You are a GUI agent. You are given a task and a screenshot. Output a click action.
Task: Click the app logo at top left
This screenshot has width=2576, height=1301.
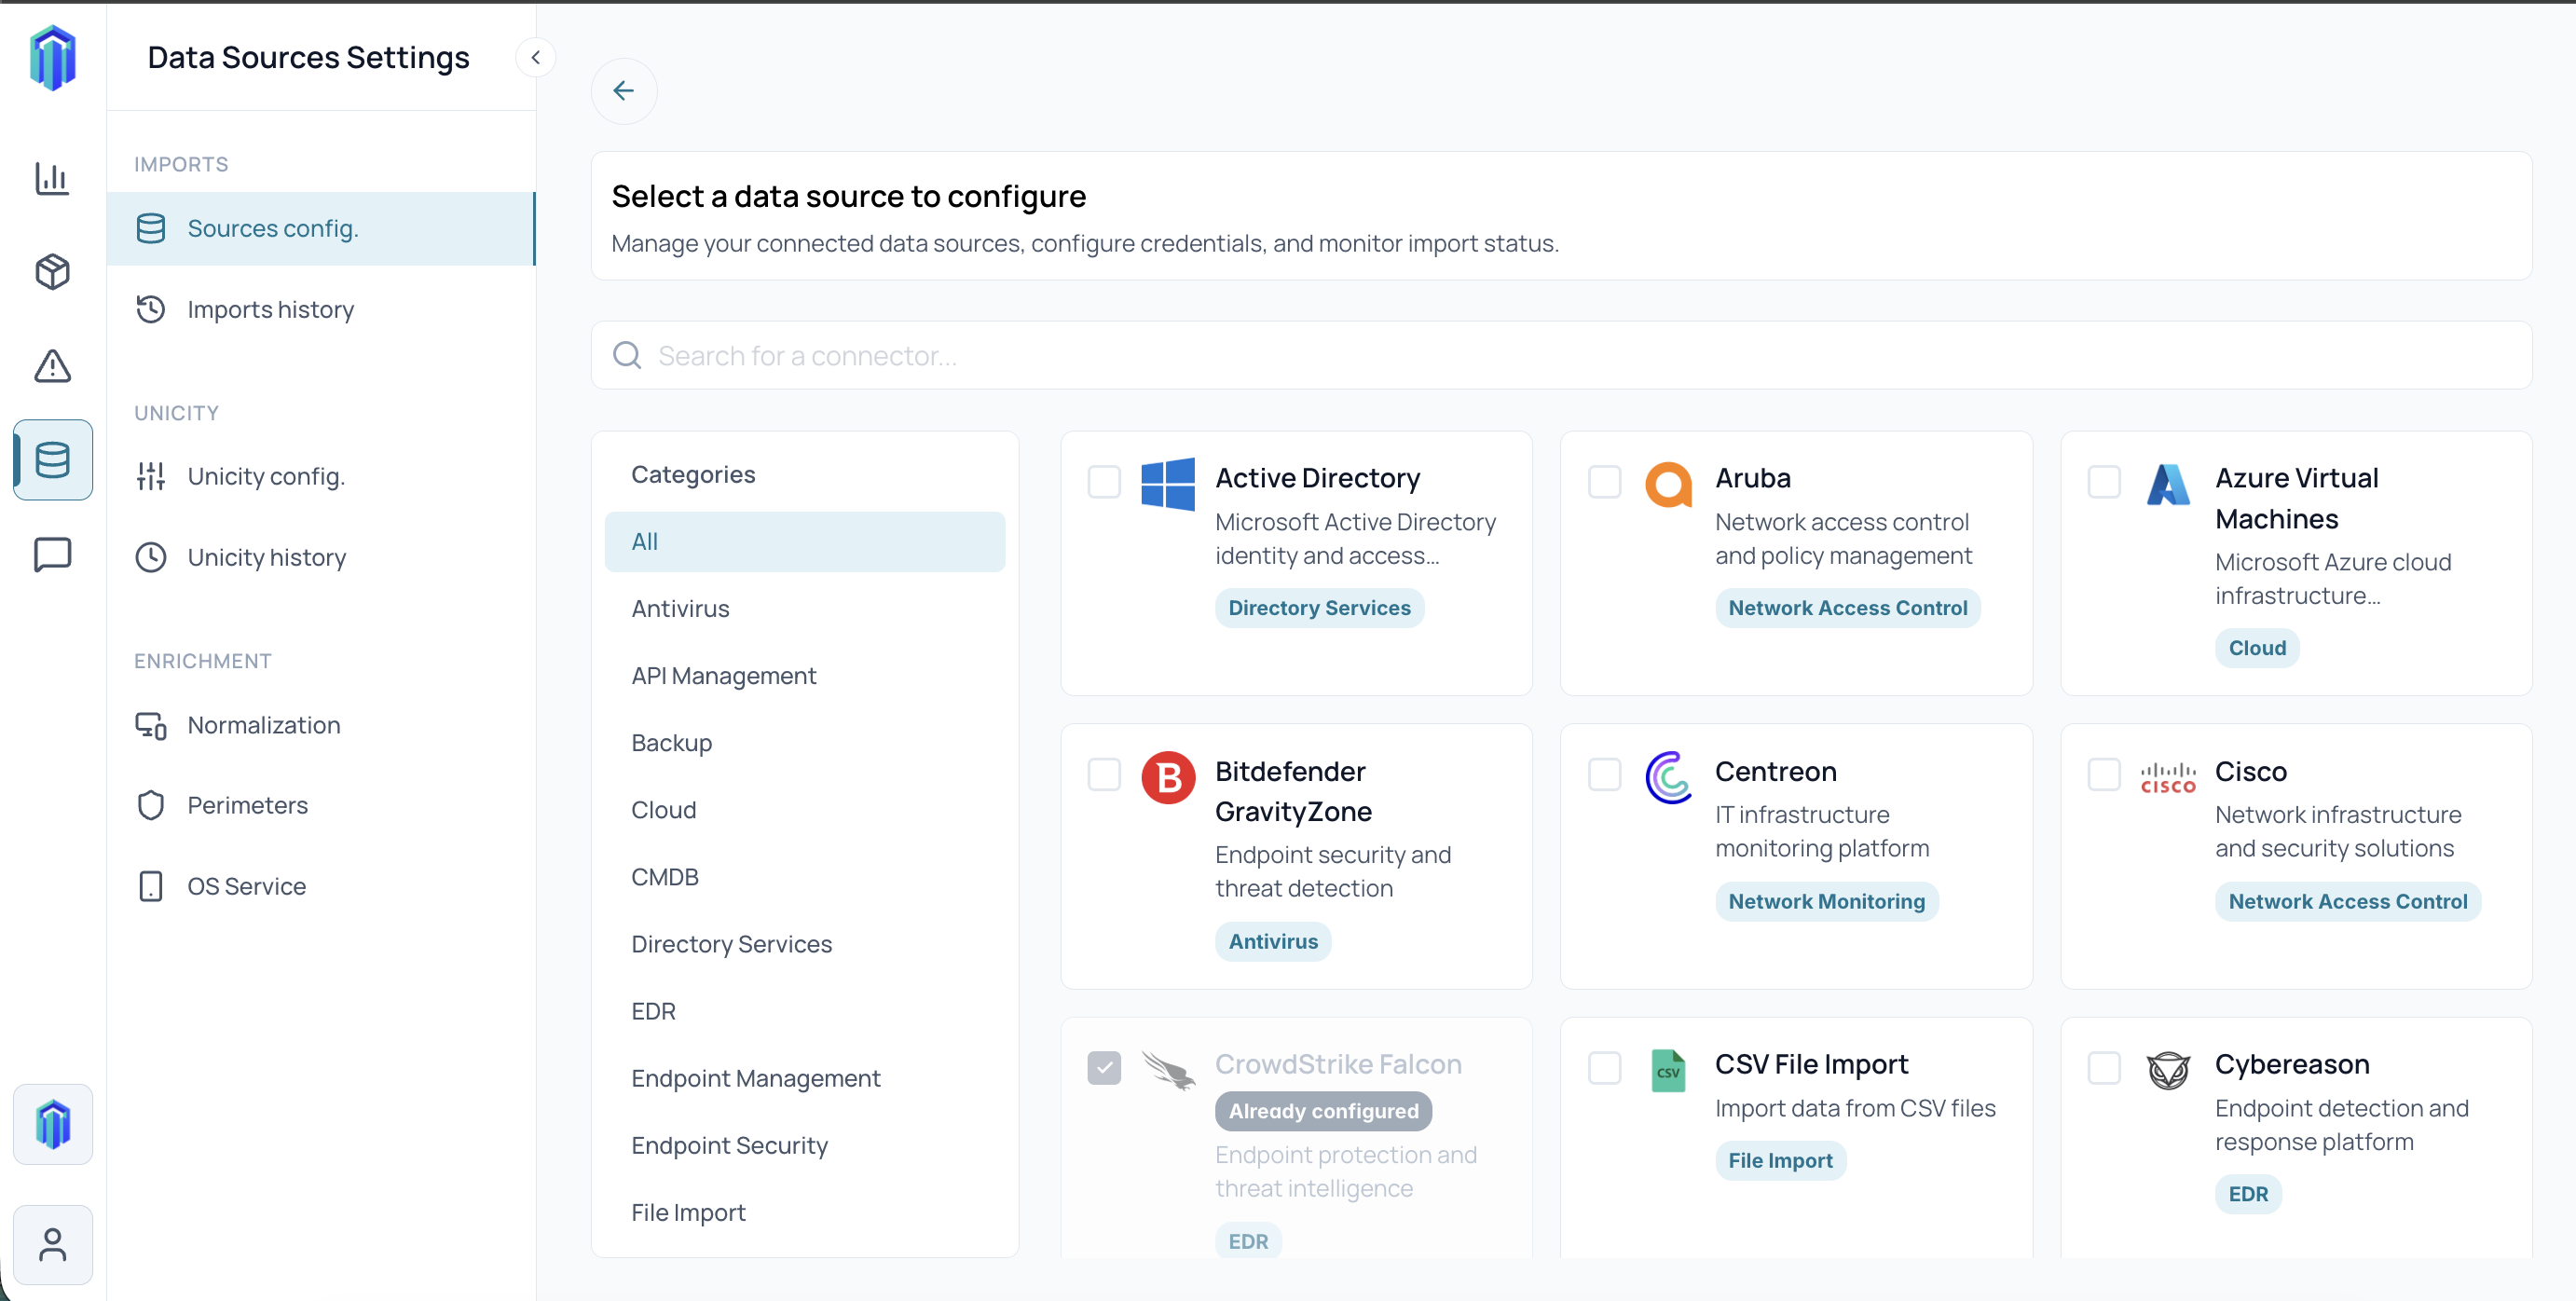[x=52, y=58]
